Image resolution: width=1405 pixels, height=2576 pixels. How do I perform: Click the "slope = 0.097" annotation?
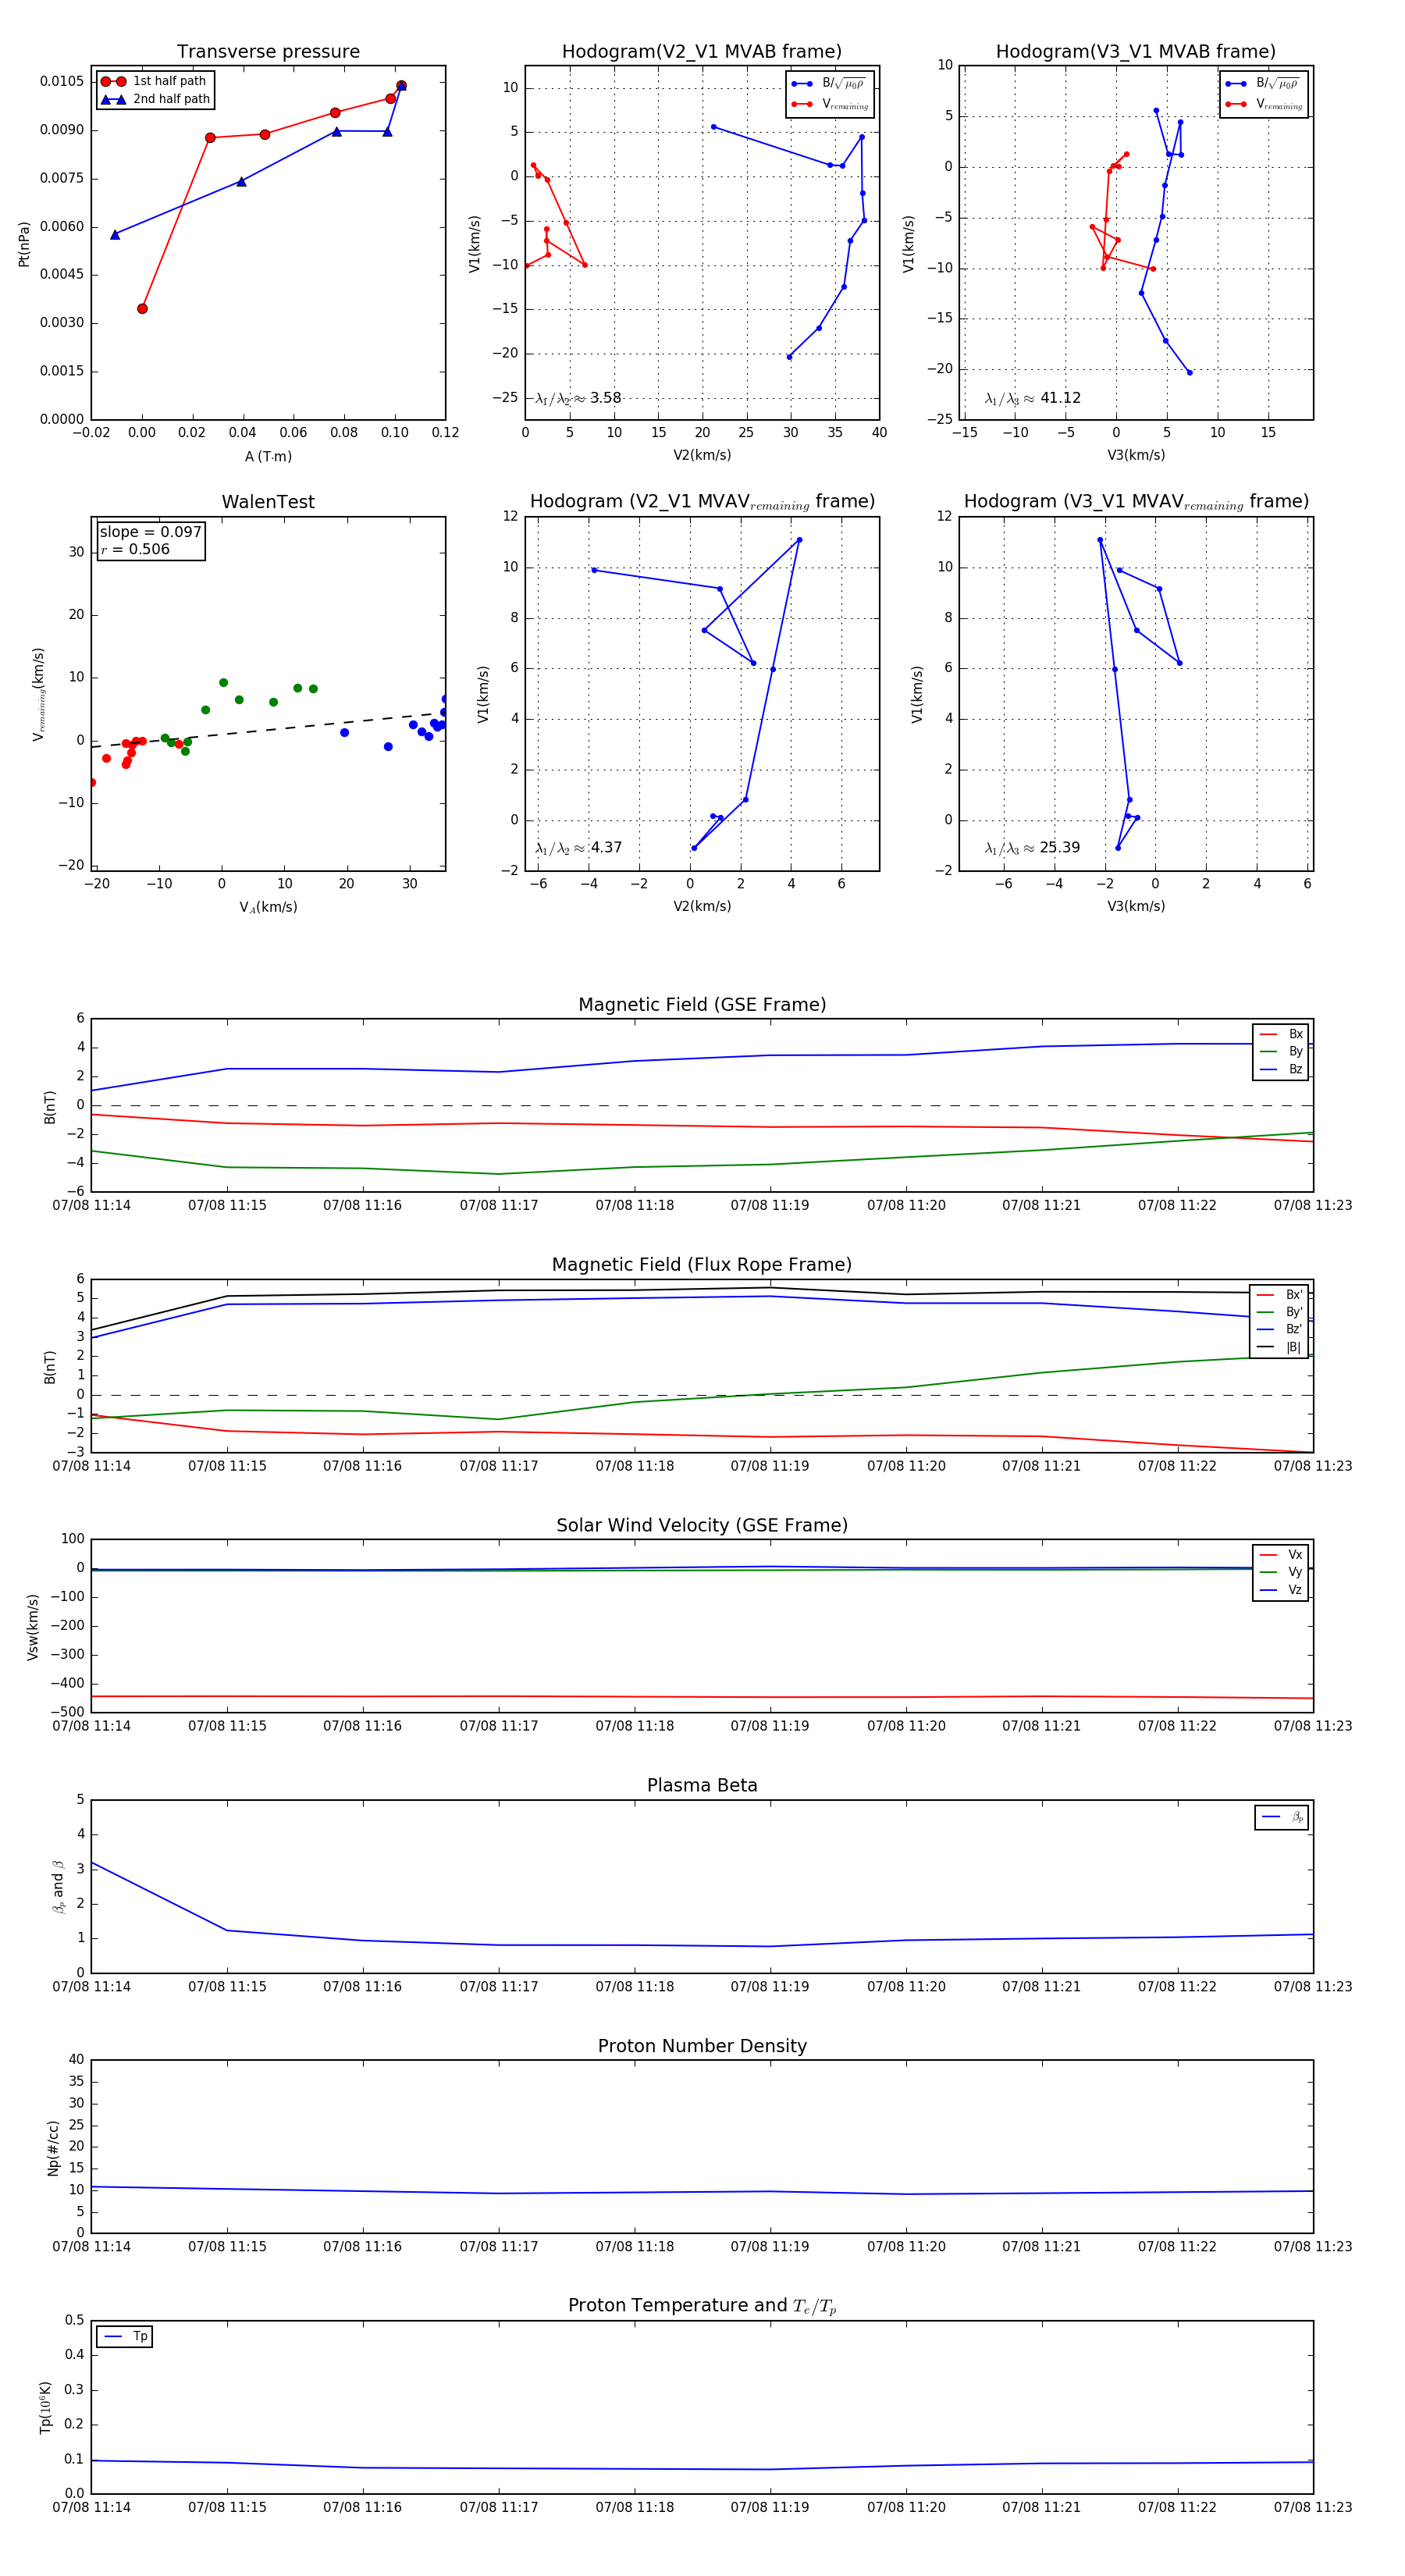point(150,532)
